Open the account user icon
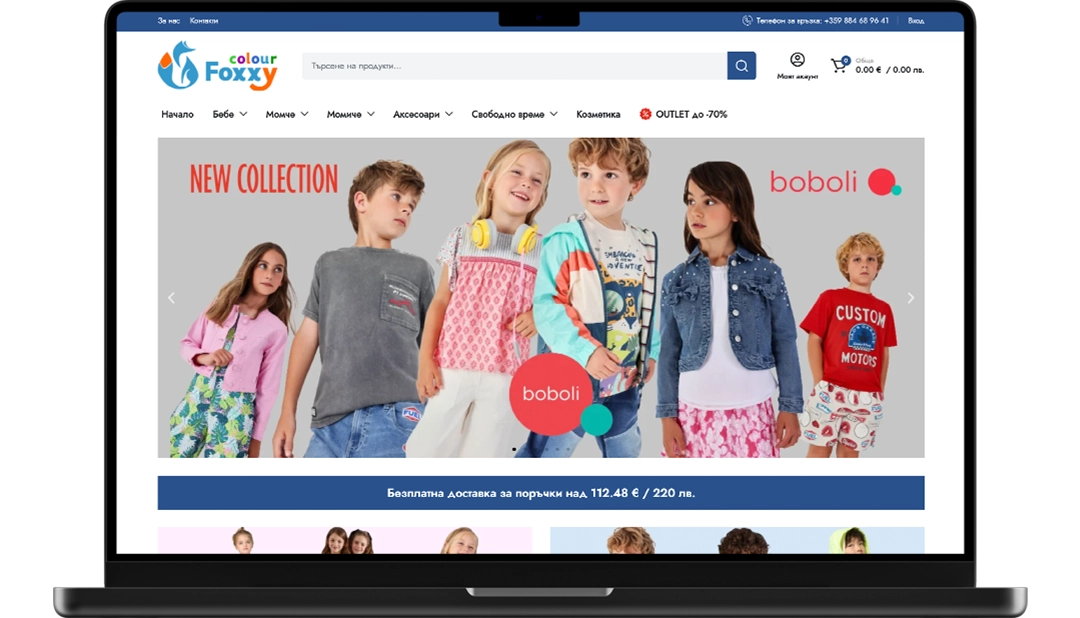Viewport: 1080px width, 618px height. coord(797,60)
